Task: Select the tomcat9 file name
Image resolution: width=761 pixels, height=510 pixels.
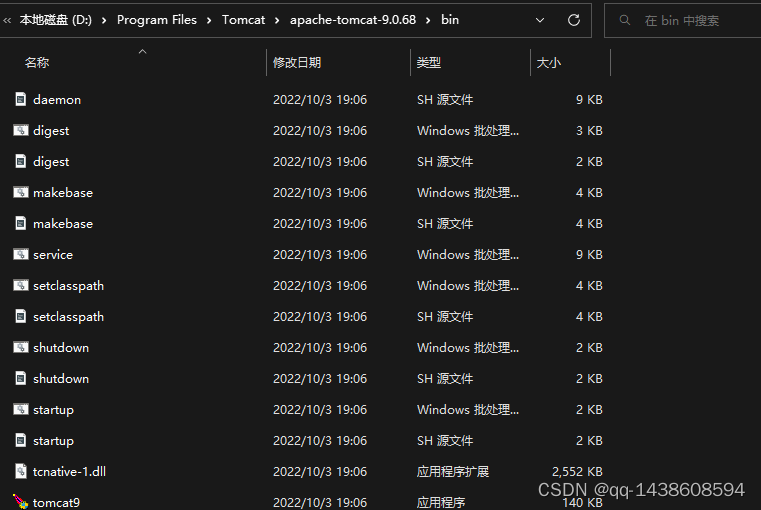Action: (x=56, y=503)
